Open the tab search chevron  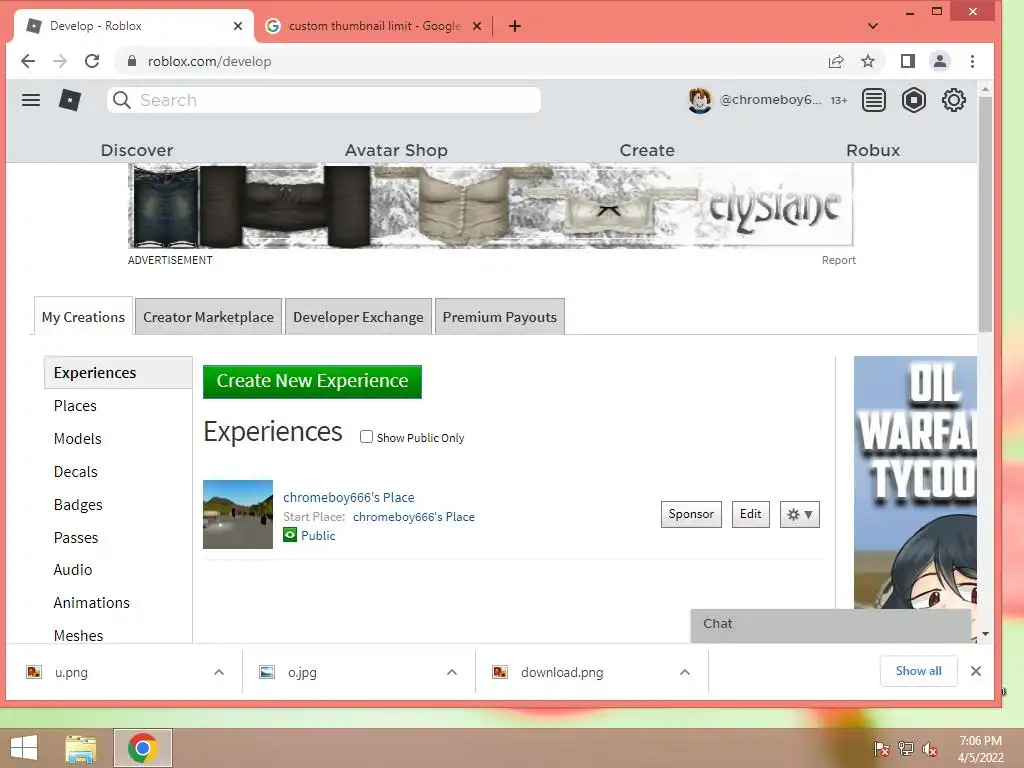tap(872, 26)
